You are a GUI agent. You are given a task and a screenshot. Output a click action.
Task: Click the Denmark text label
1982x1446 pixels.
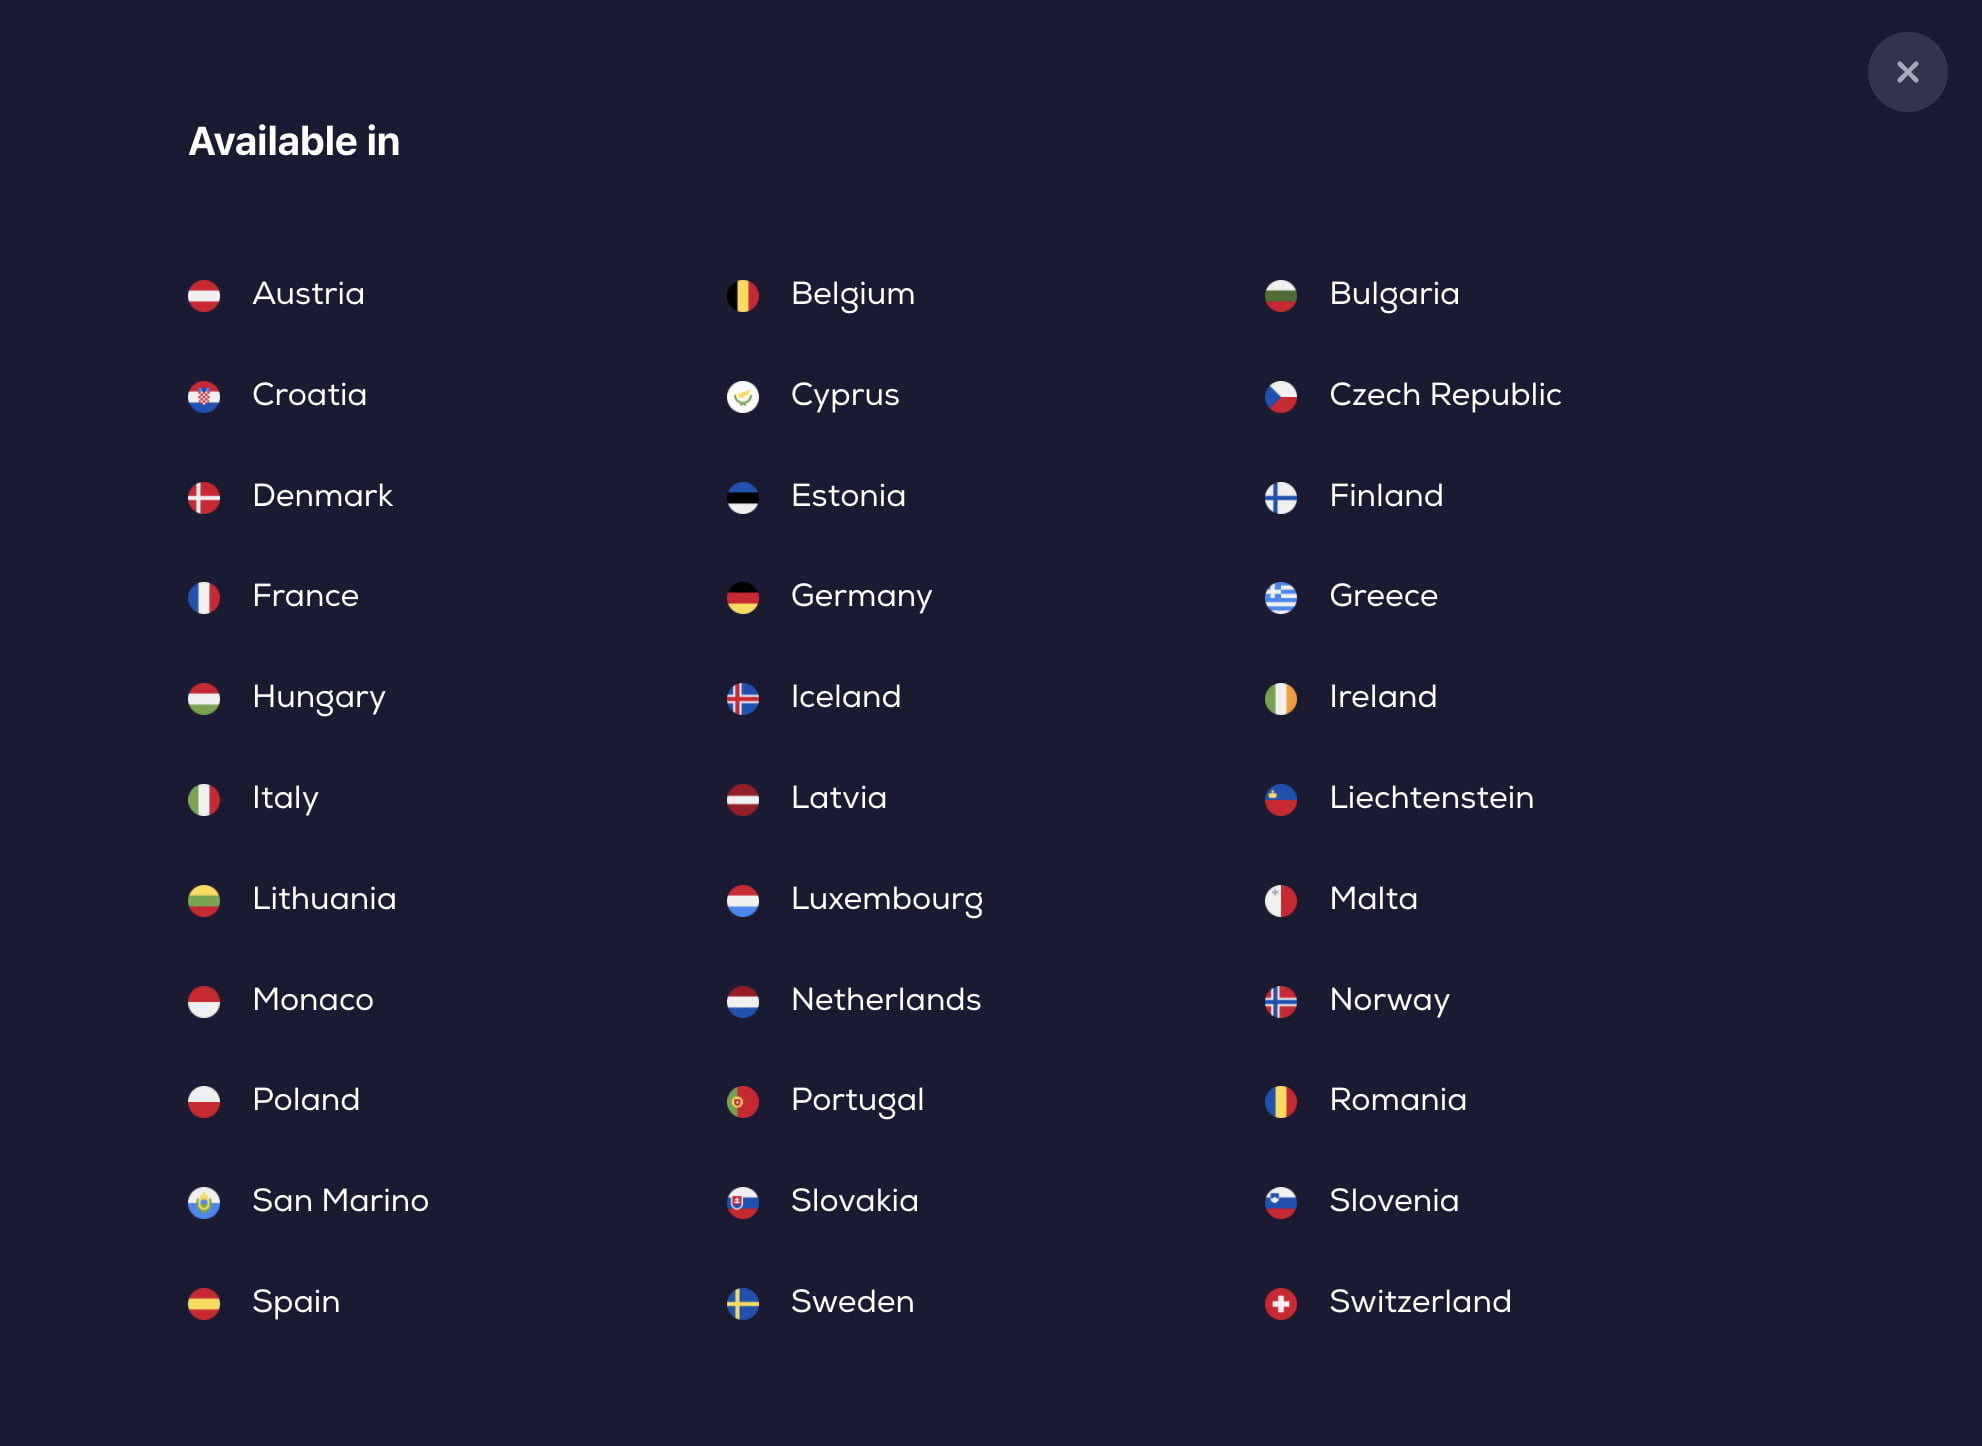(x=322, y=495)
